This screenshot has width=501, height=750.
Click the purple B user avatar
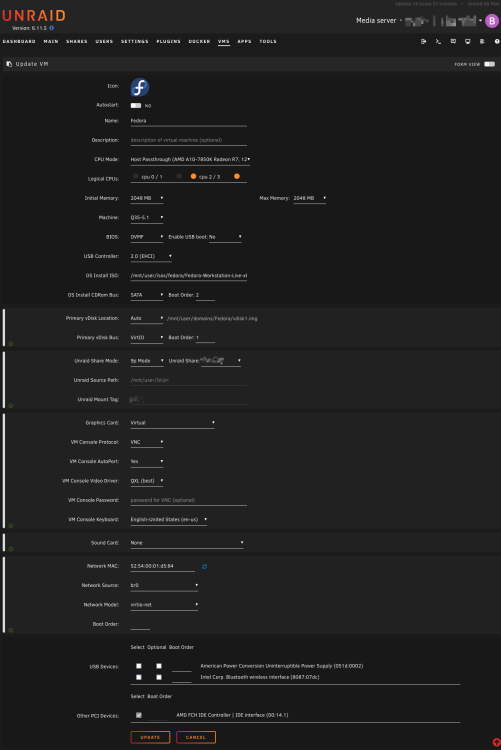(x=491, y=21)
